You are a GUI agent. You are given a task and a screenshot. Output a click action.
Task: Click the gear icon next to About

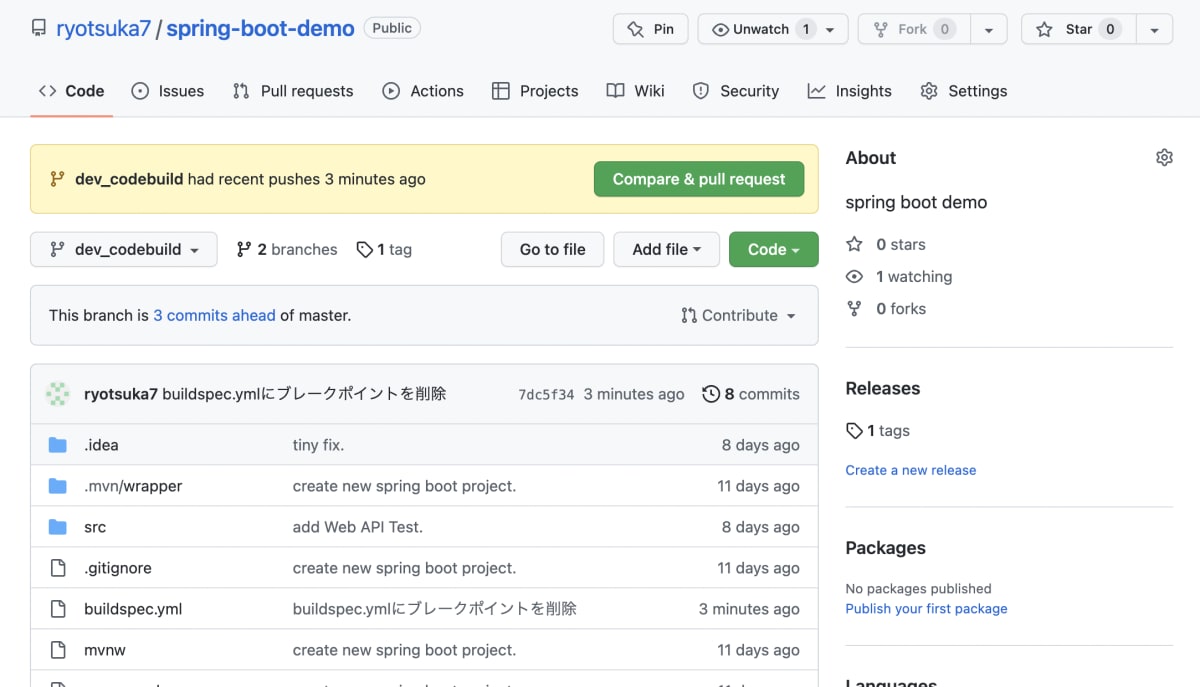pyautogui.click(x=1164, y=157)
